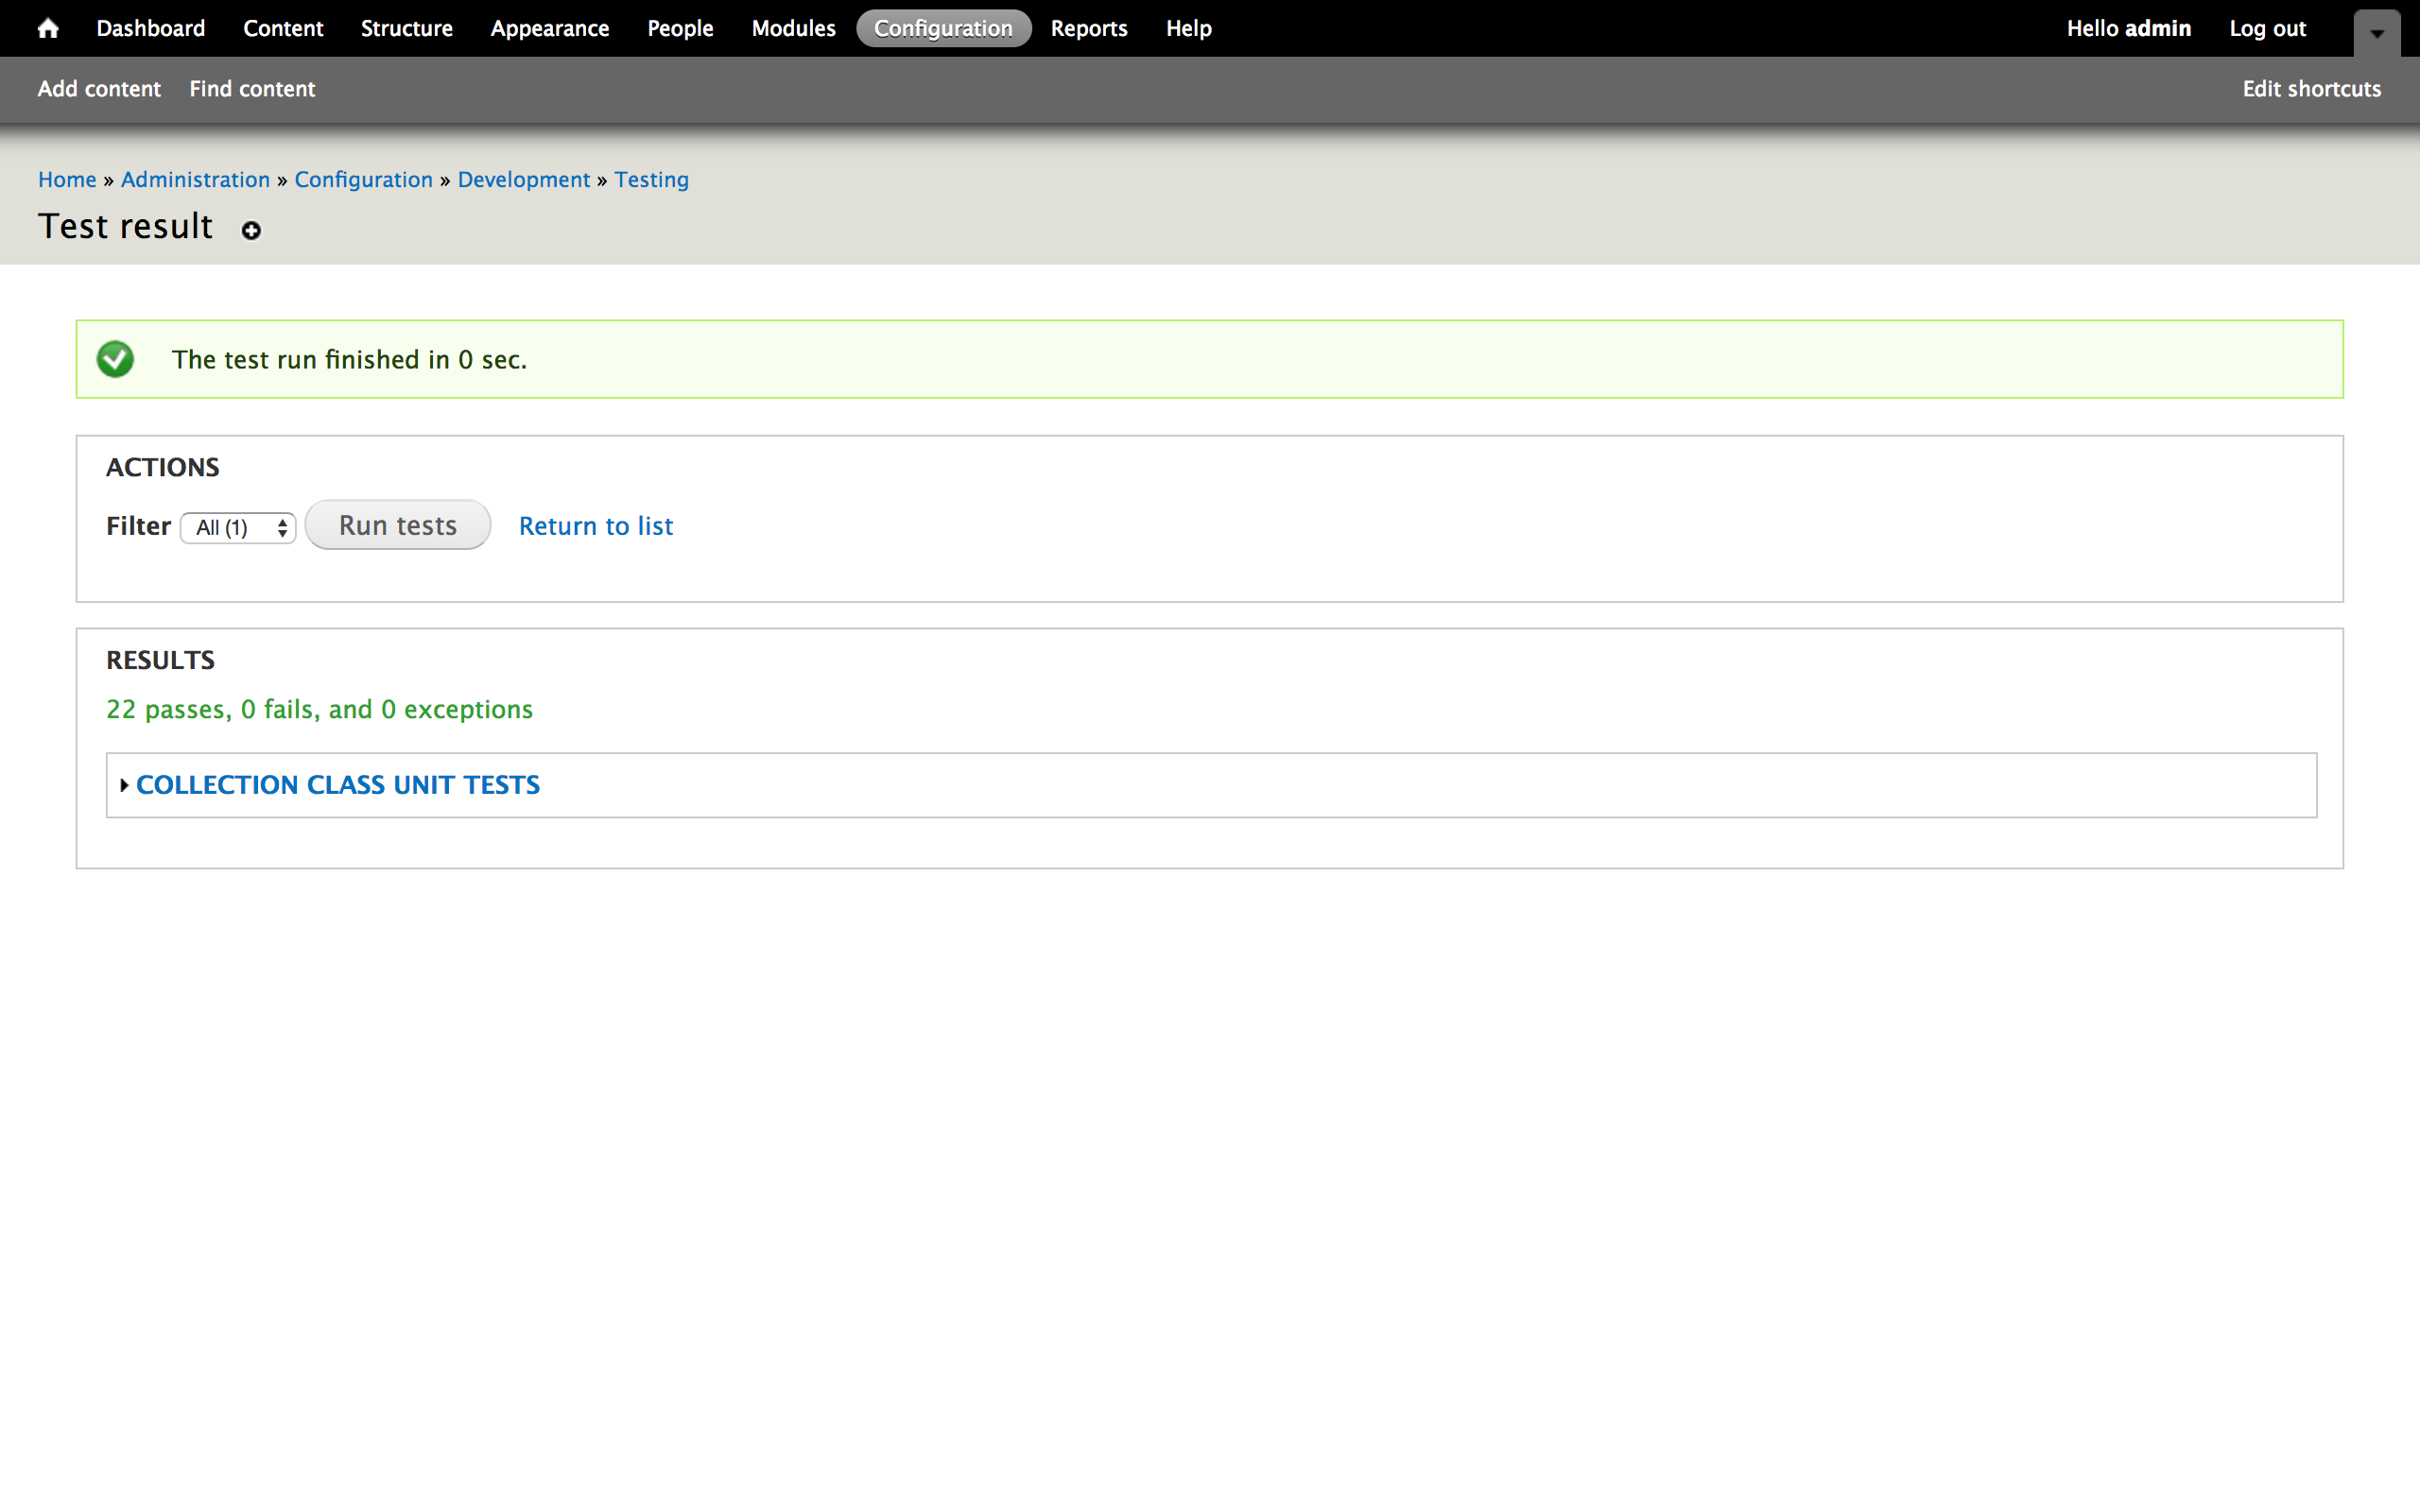Open the admin user profile link
The width and height of the screenshot is (2420, 1512).
tap(2157, 29)
